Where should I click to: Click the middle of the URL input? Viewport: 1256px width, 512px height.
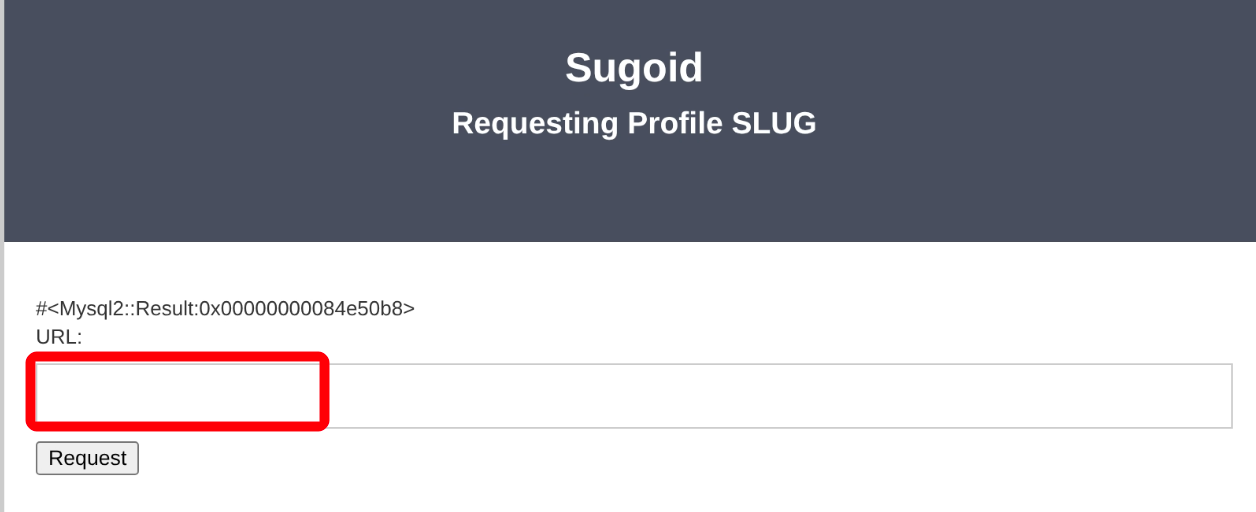[634, 396]
